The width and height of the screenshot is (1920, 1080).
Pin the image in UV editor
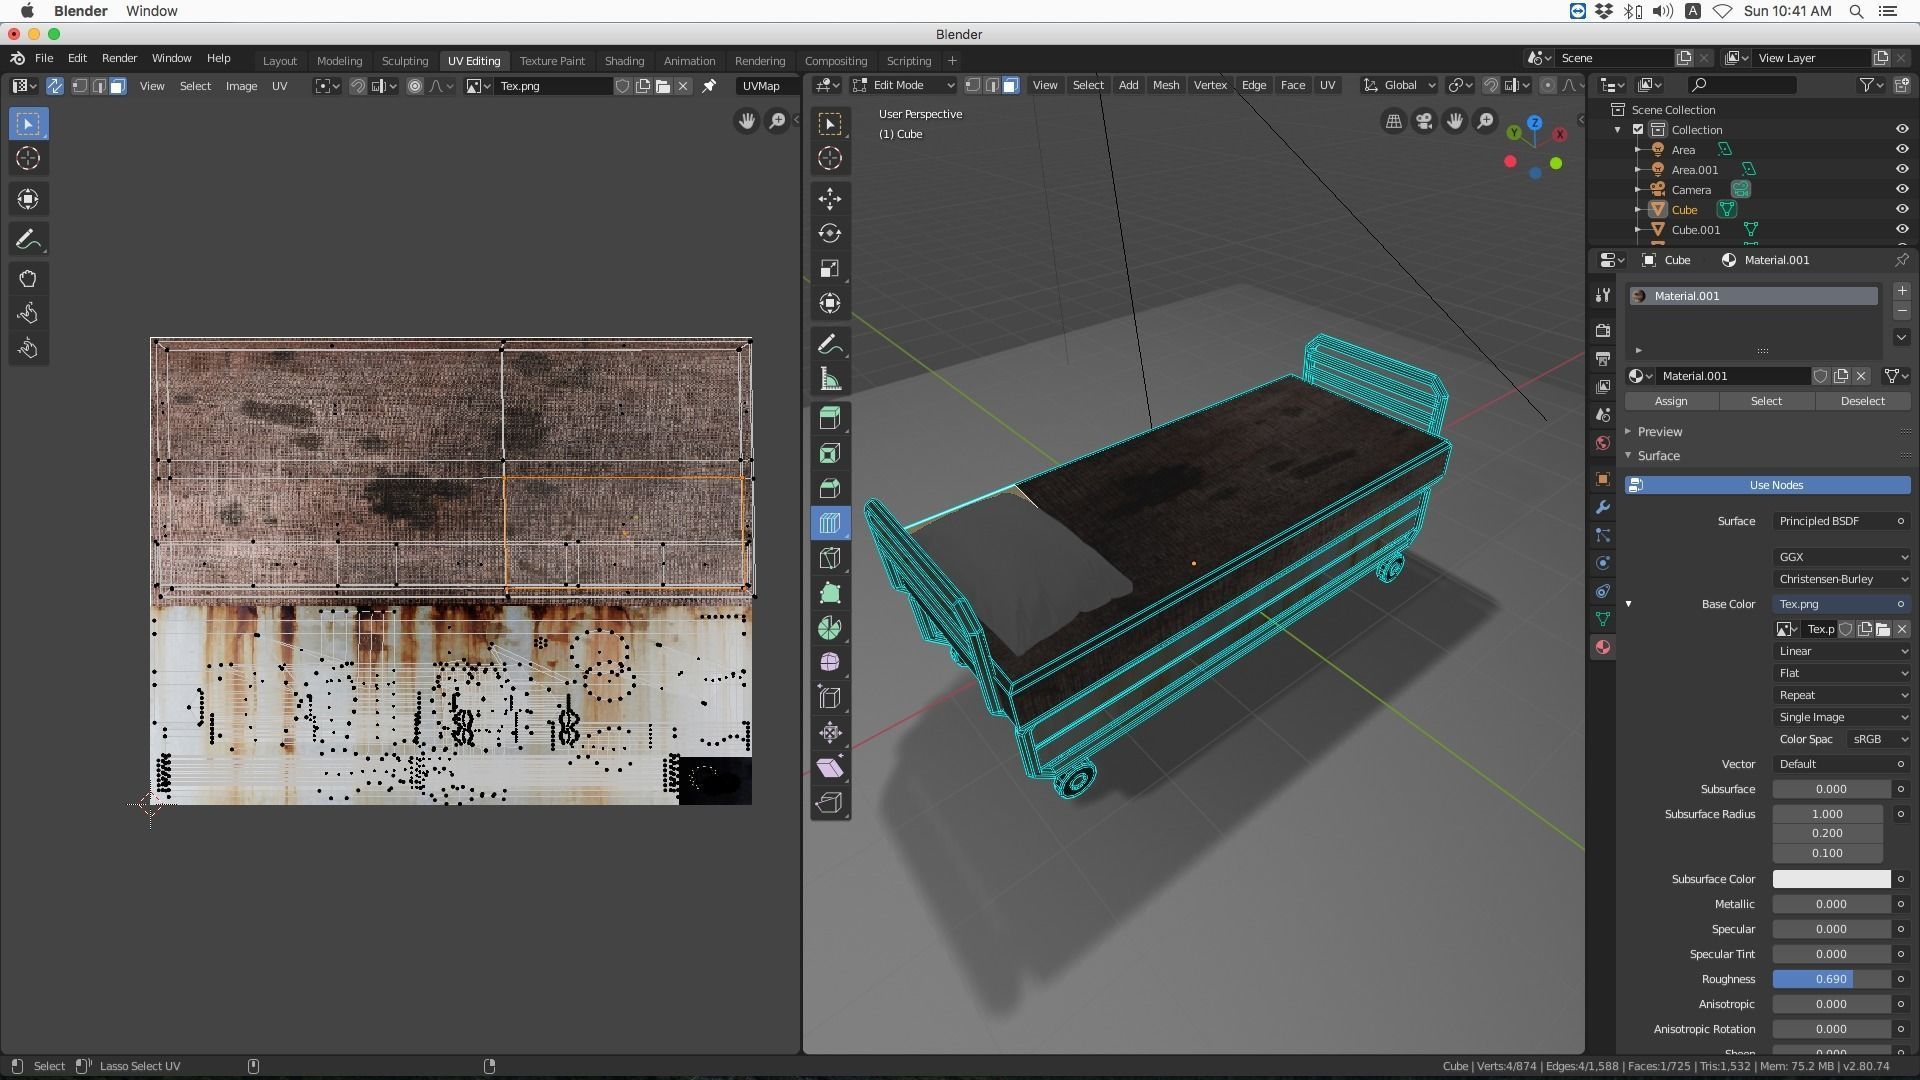click(709, 86)
